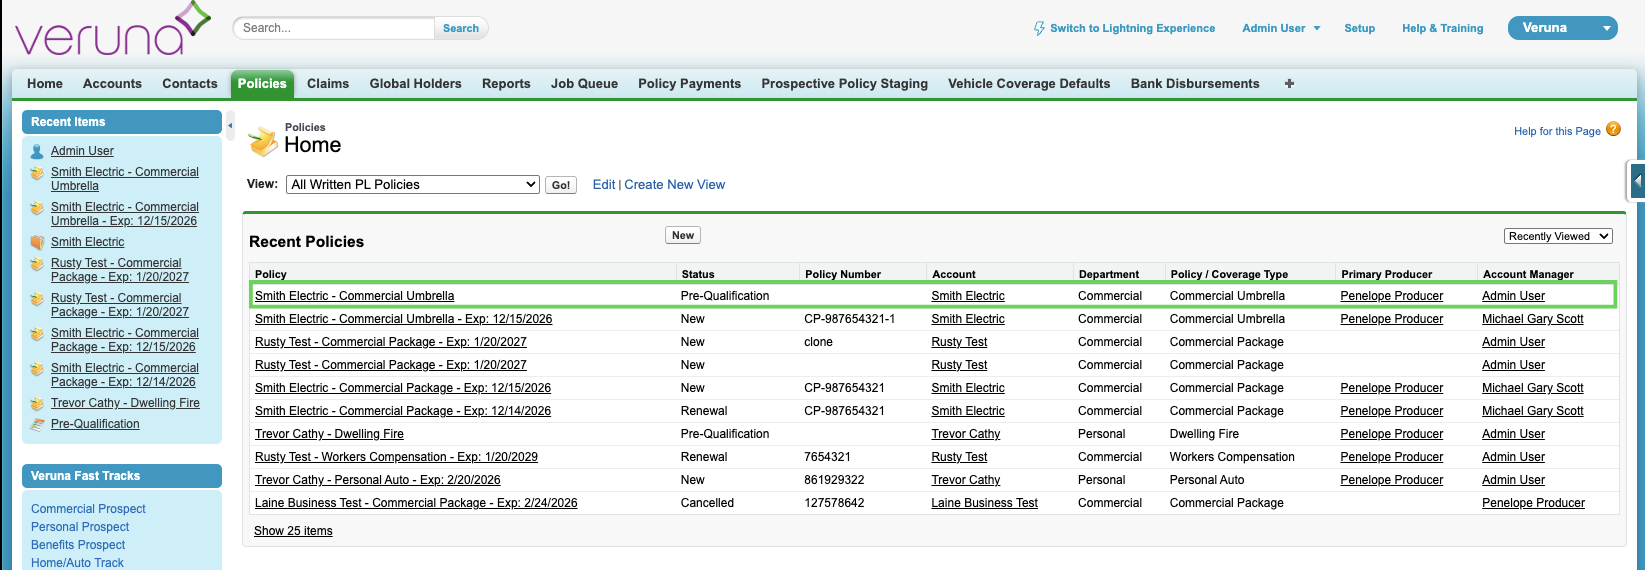Click the plus icon for all tabs
This screenshot has height=570, width=1645.
(x=1289, y=84)
